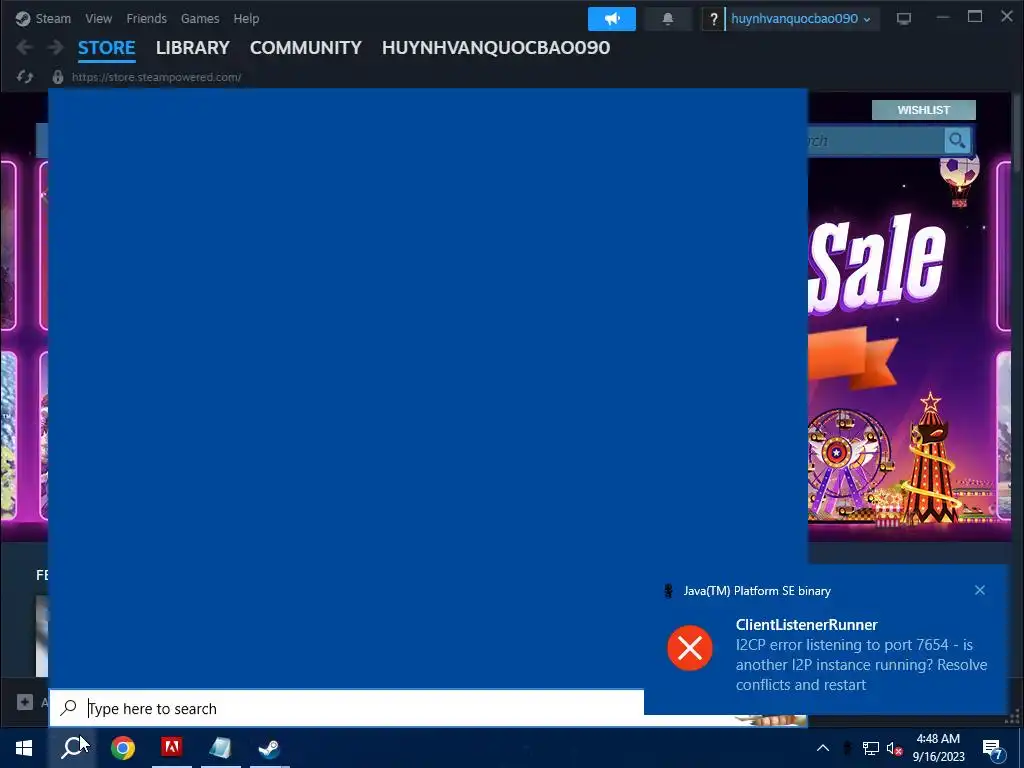
Task: Open the HUYNHVANQUOCBAO090 profile tab
Action: (x=496, y=48)
